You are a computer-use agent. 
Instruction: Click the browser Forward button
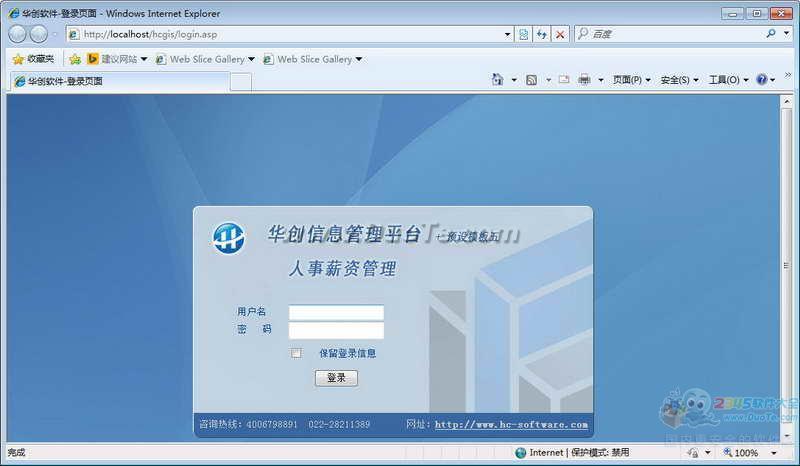coord(39,34)
